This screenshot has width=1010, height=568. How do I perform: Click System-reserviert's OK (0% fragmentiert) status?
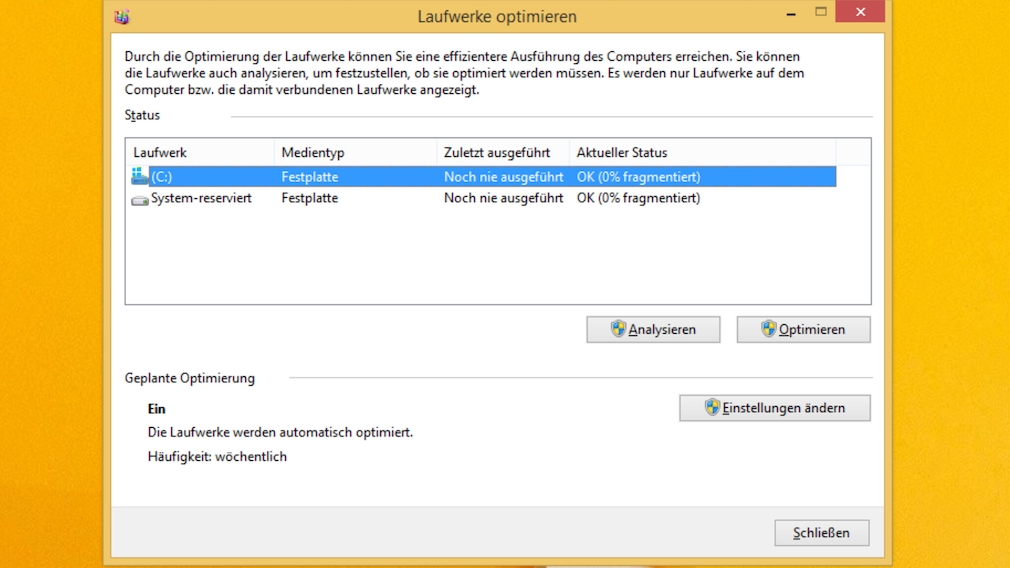coord(638,198)
